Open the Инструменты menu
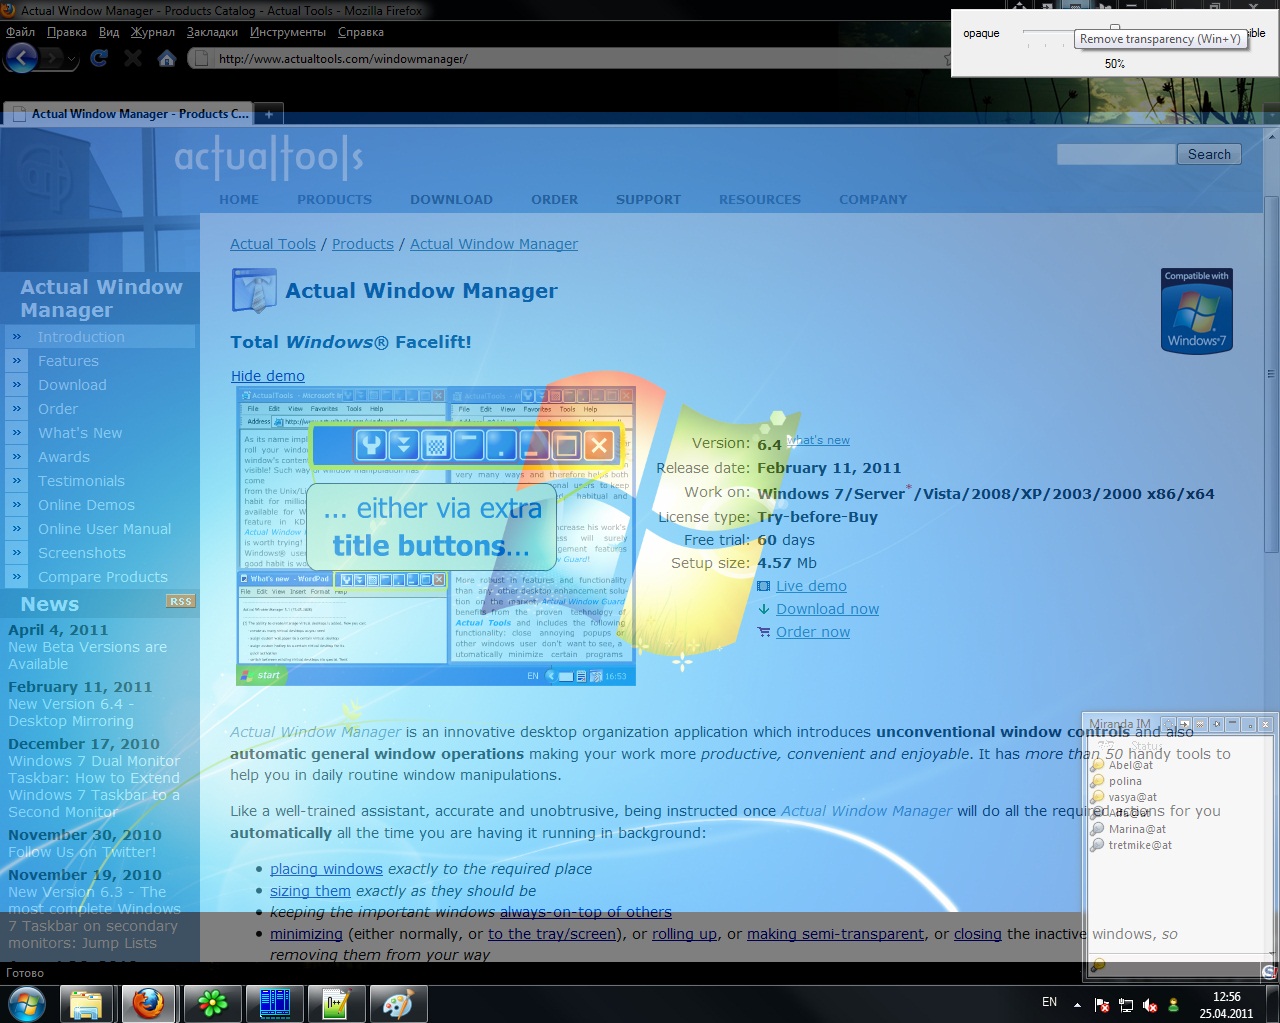1280x1023 pixels. [288, 32]
